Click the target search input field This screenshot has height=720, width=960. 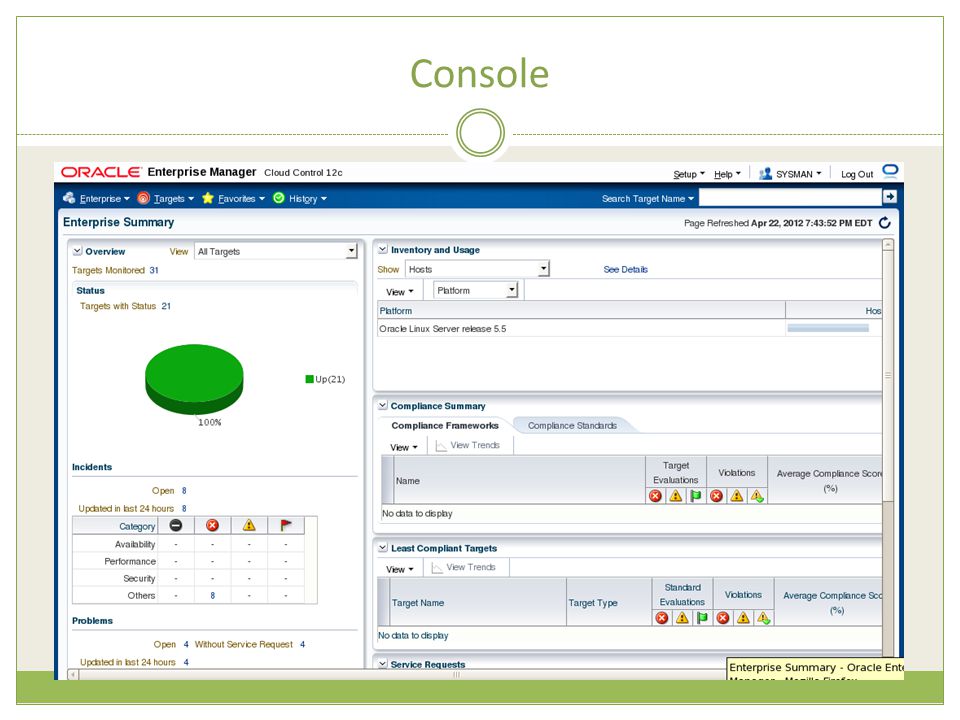790,197
